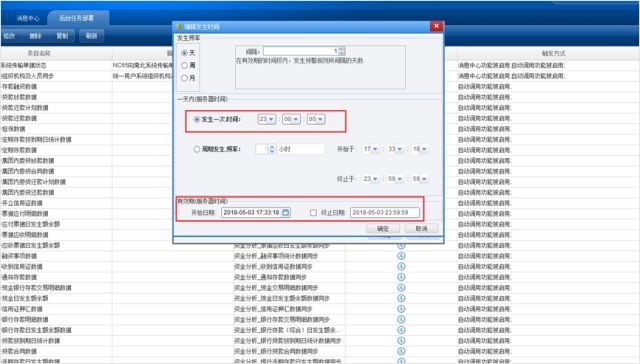Screen dimensions: 640x364
Task: Select the 融资事项数据 row name
Action: click(x=19, y=256)
